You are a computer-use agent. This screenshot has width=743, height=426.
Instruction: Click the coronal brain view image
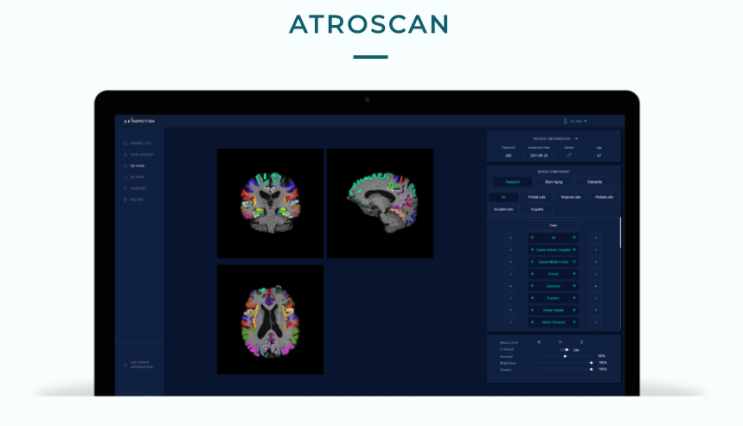coord(270,203)
